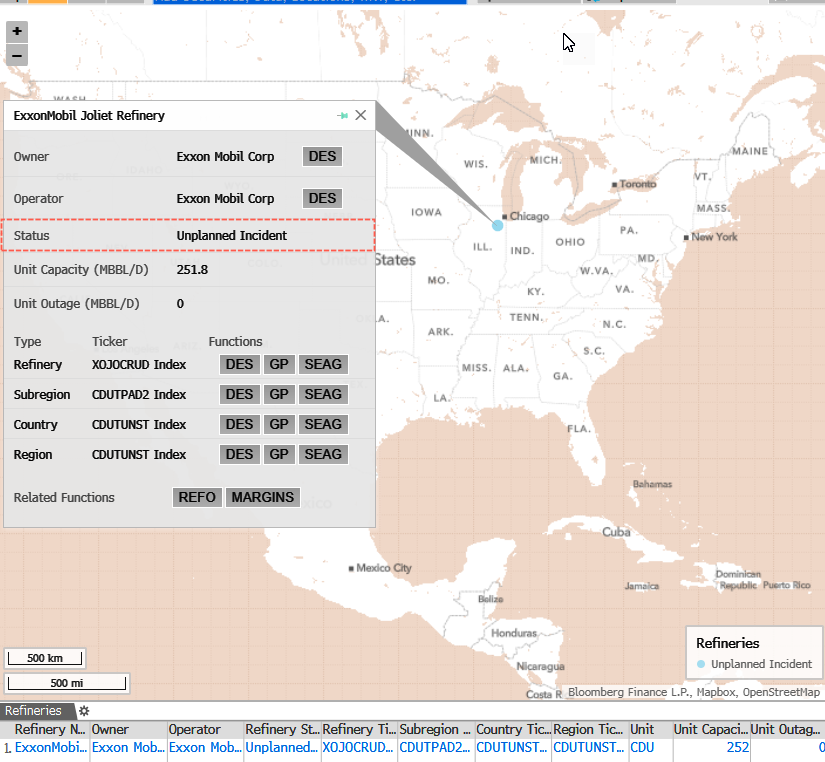Open Refineries table settings gear

click(x=84, y=711)
